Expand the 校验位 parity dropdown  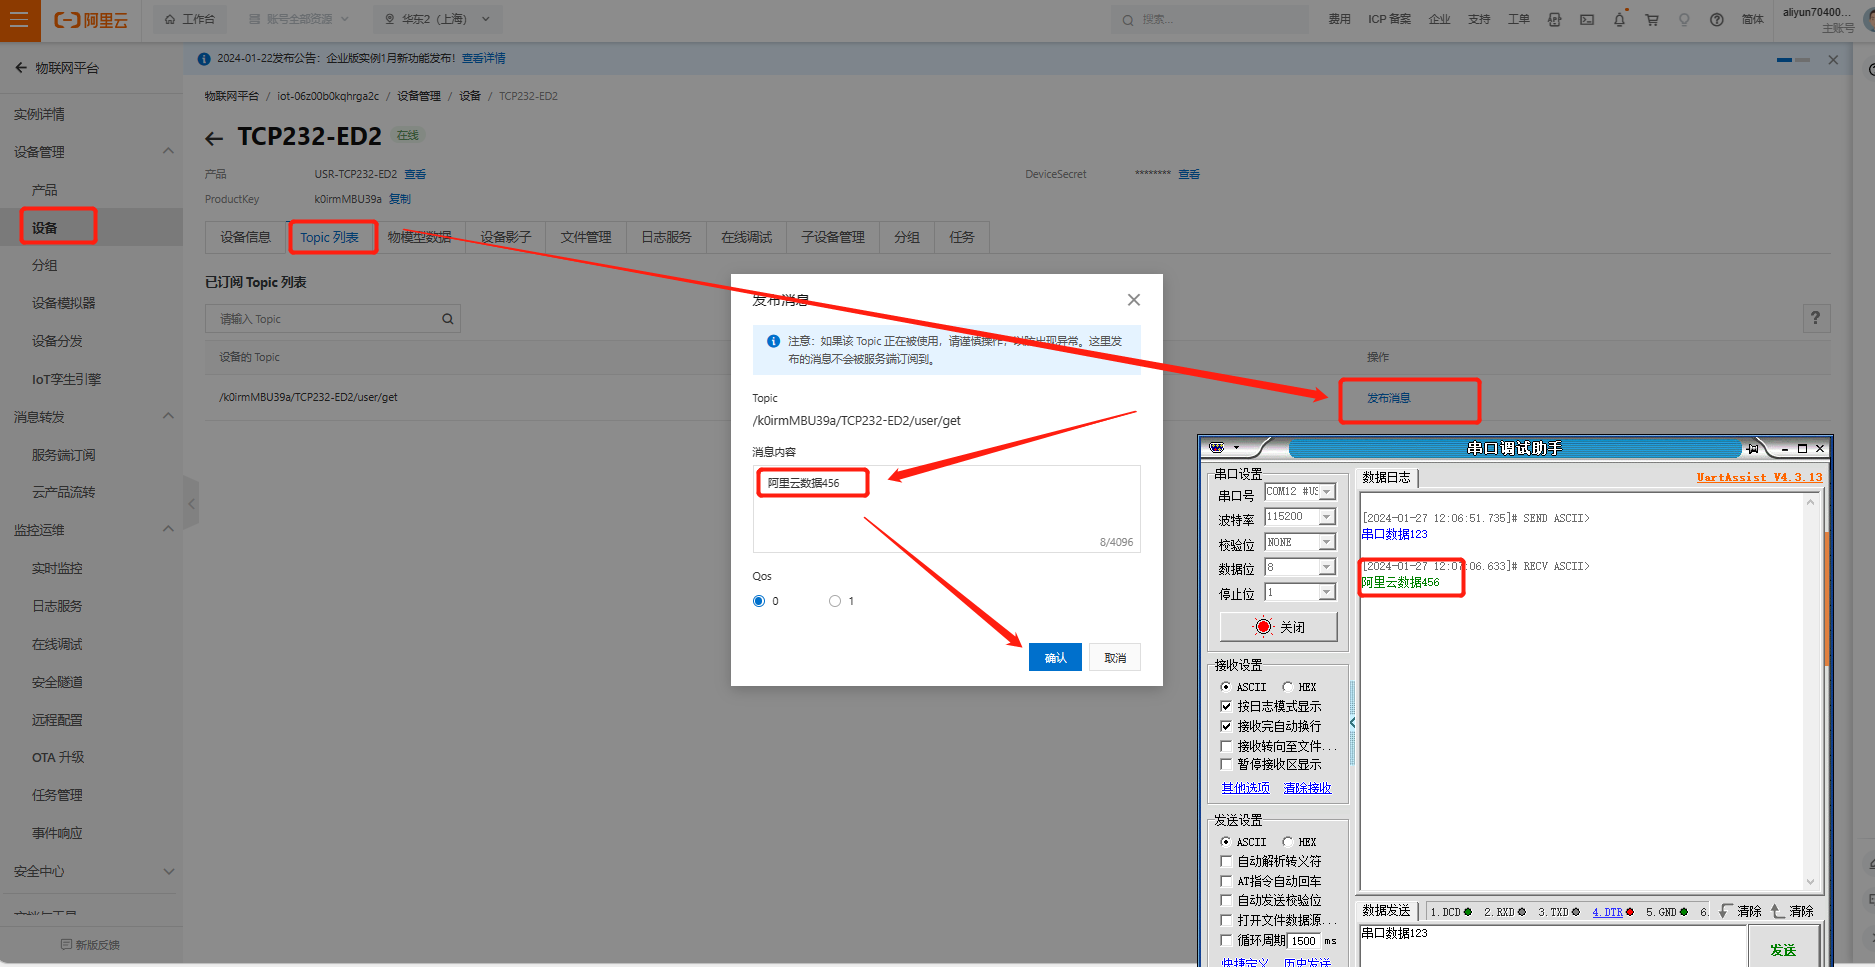tap(1327, 542)
